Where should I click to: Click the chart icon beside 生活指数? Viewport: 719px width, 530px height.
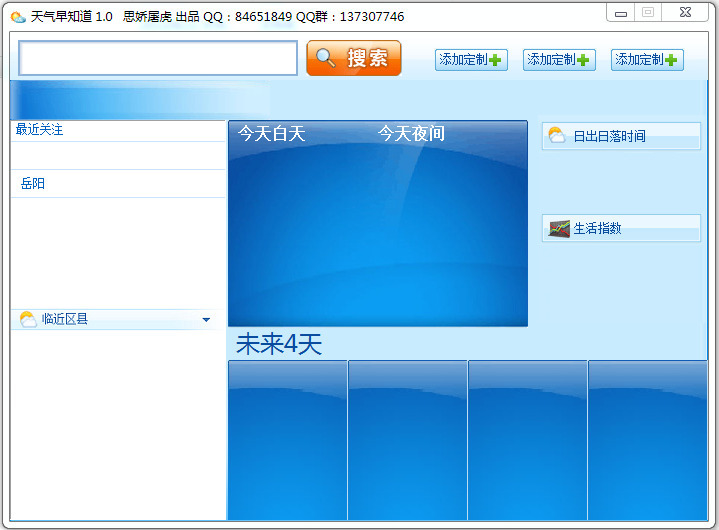559,228
